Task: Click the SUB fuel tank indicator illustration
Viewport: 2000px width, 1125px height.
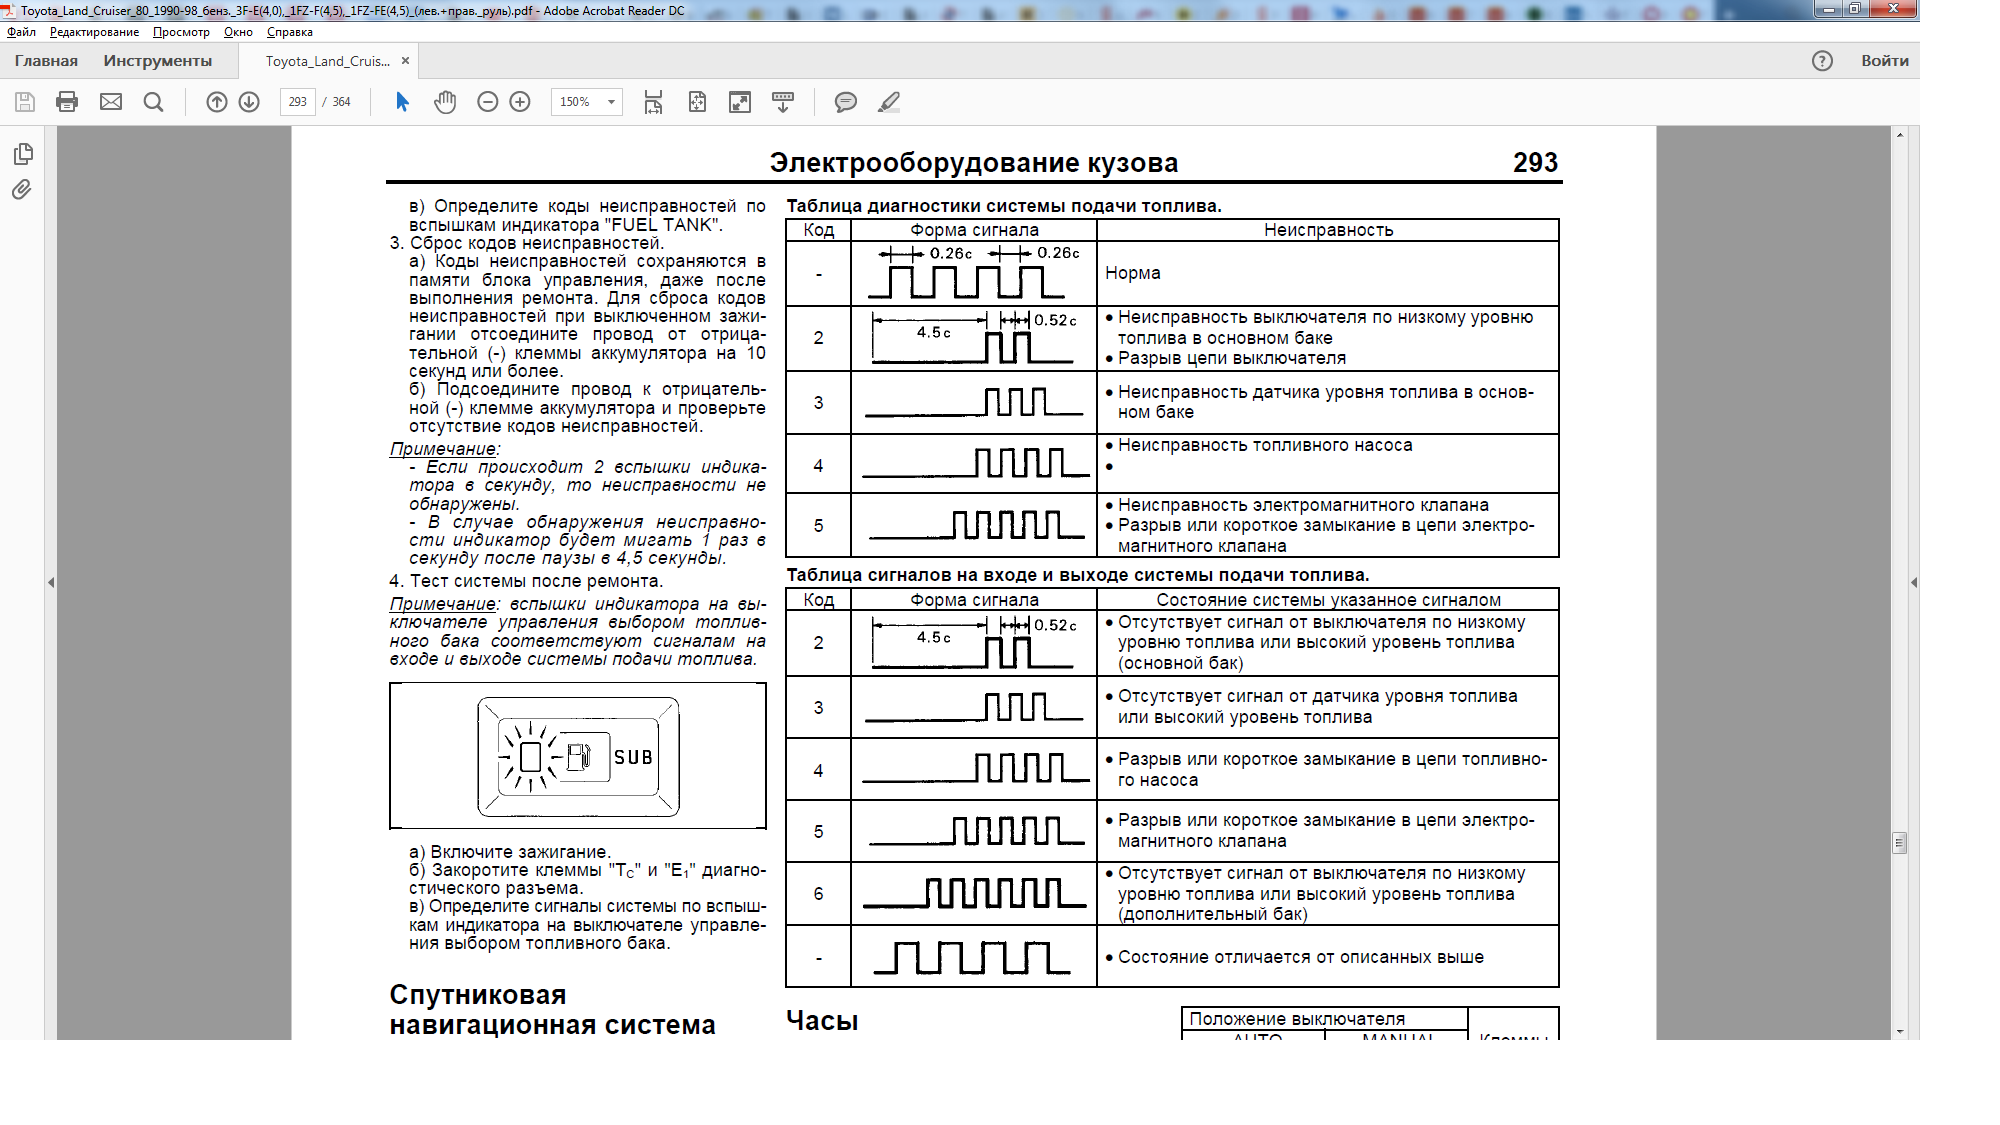Action: pos(578,756)
